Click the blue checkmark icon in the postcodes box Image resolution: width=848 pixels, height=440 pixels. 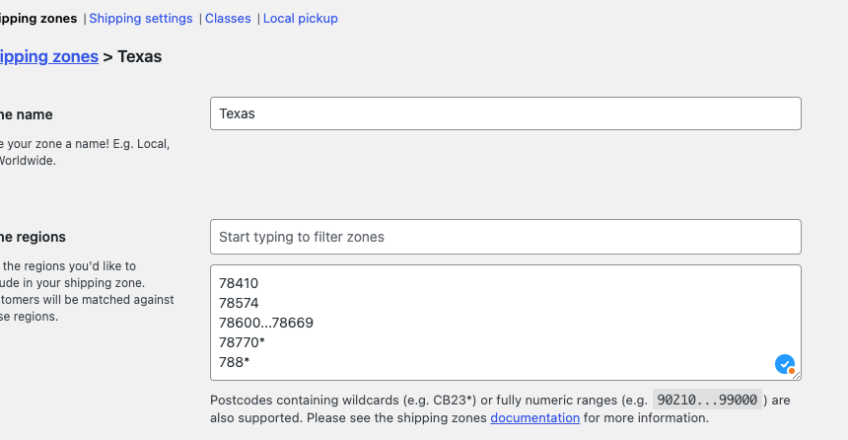785,364
